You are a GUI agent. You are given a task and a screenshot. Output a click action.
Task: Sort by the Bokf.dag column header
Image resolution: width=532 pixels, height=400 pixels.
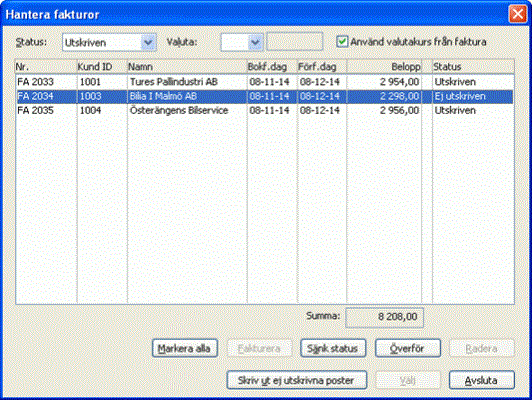coord(272,67)
